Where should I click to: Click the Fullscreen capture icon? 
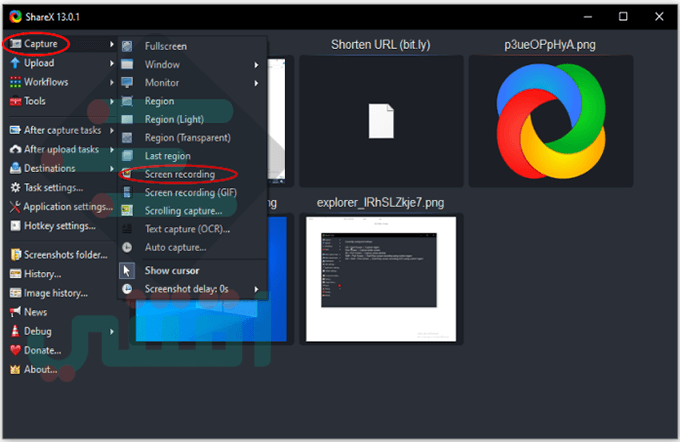[x=127, y=46]
